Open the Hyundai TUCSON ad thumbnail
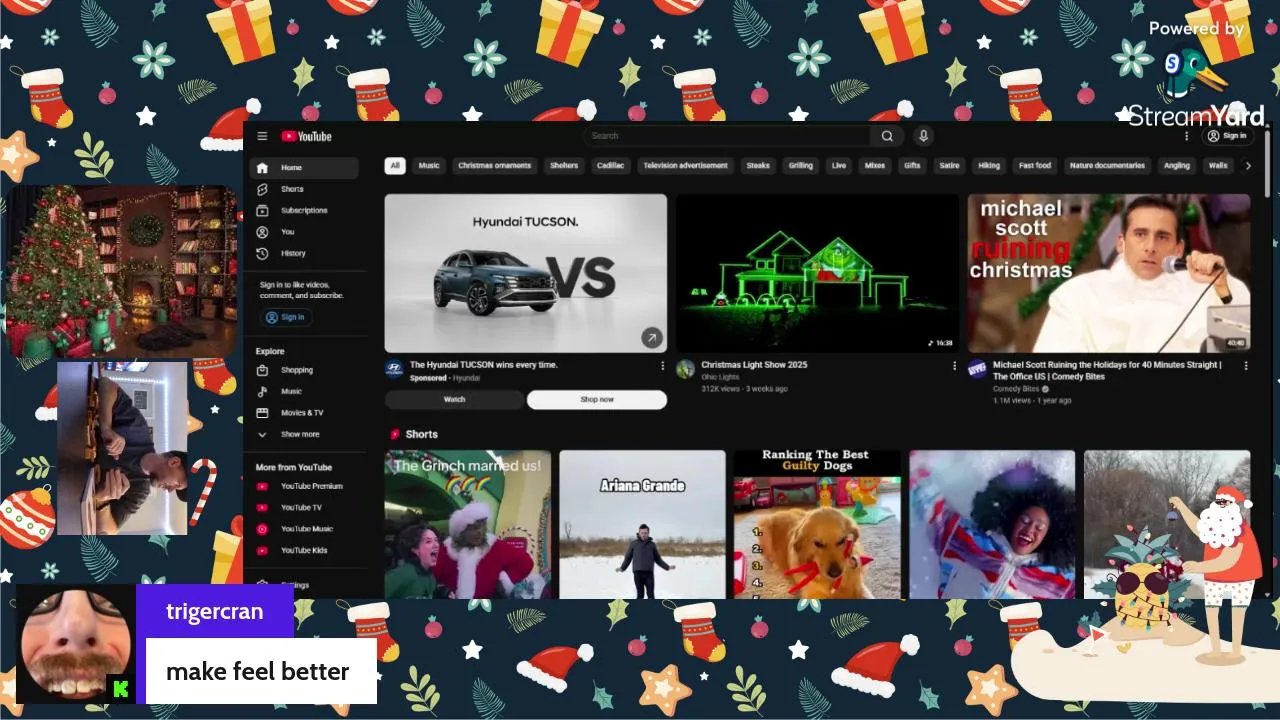This screenshot has height=720, width=1280. pyautogui.click(x=526, y=273)
